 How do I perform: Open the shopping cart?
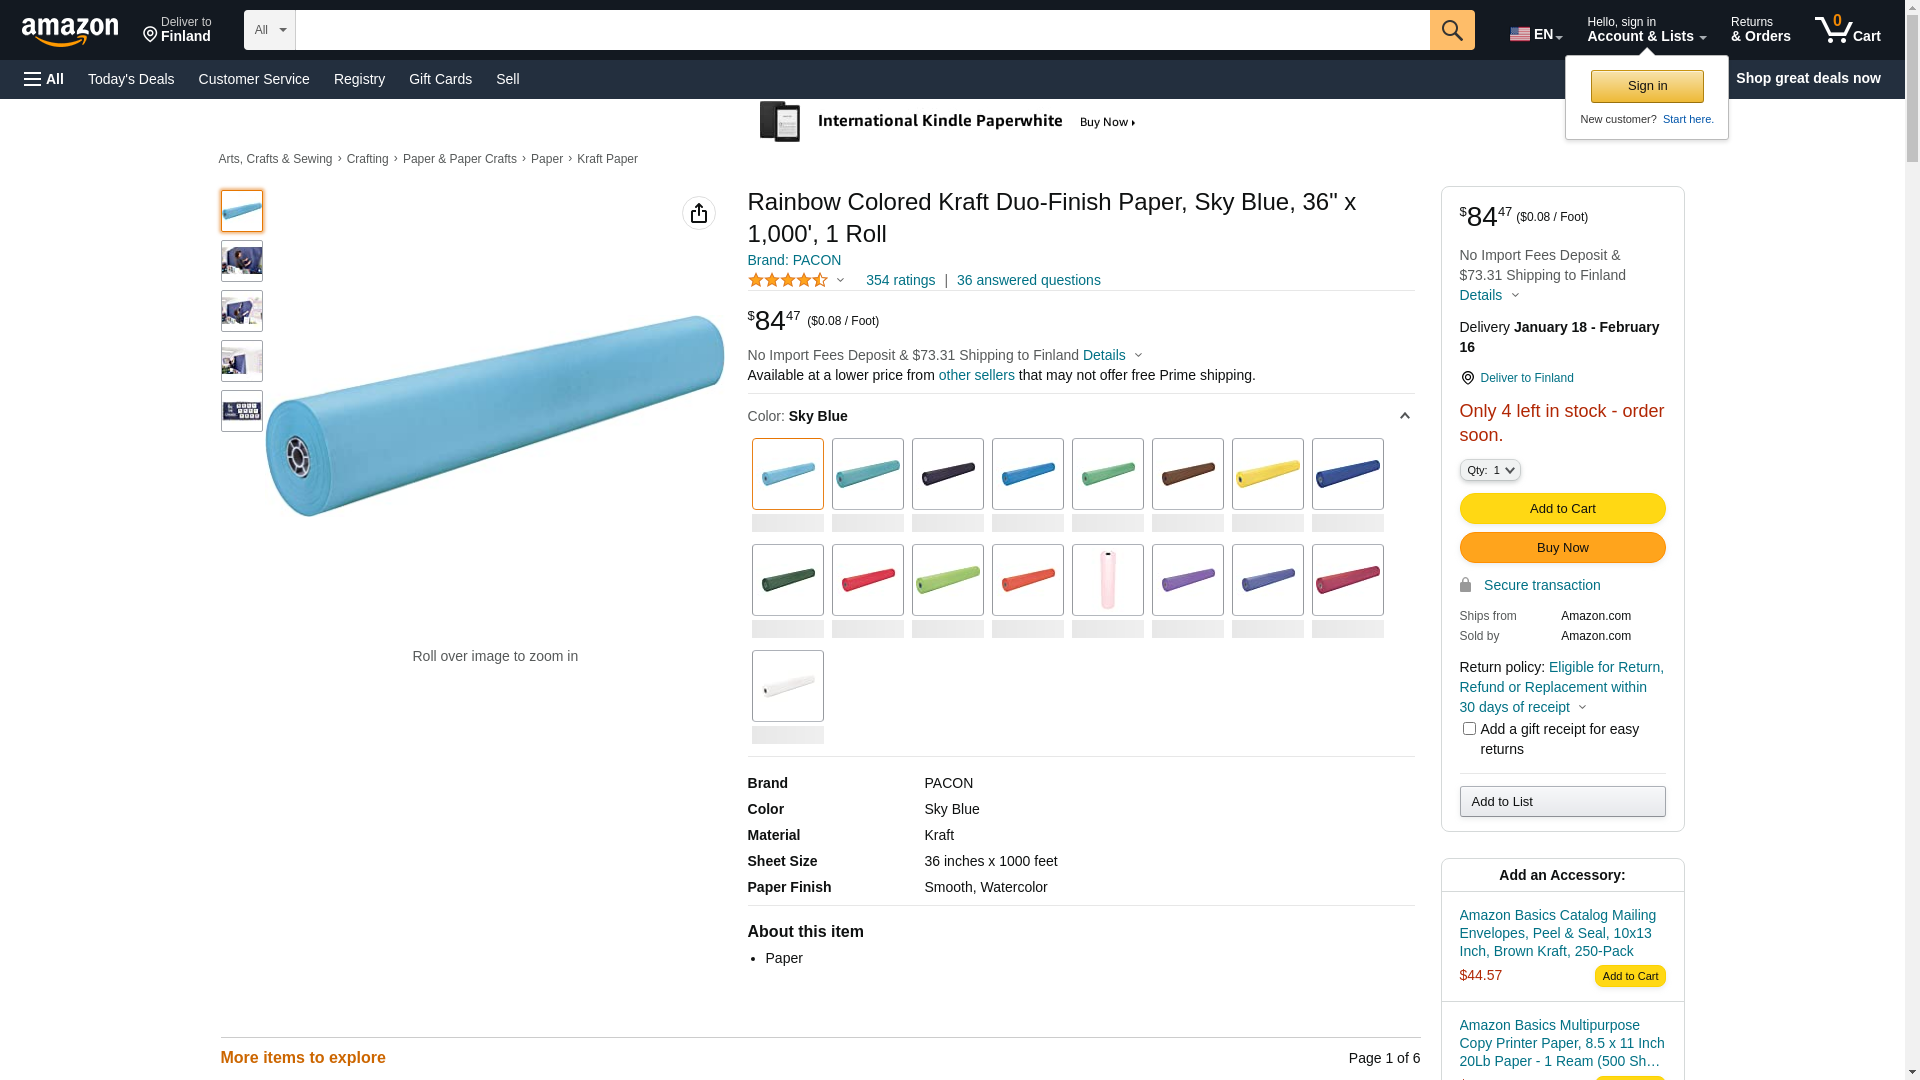click(x=1847, y=30)
